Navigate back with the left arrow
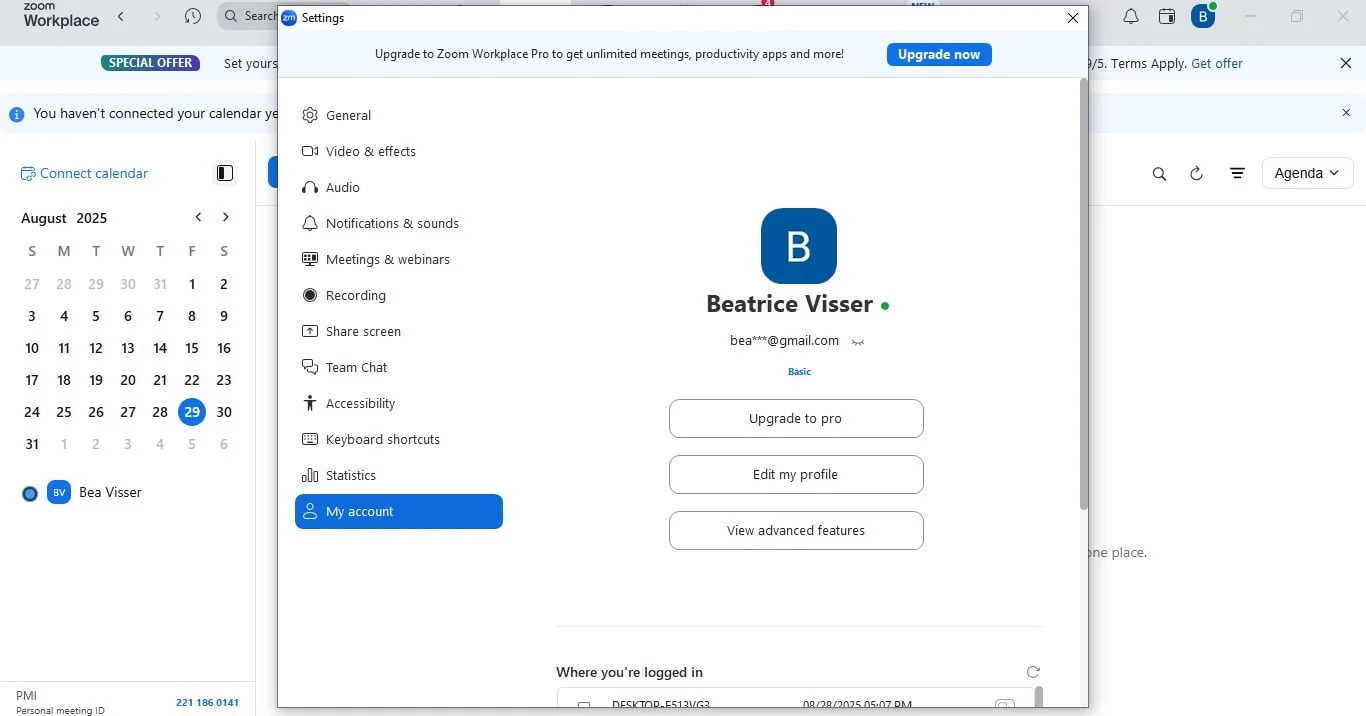Screen dimensions: 1366x716 click(121, 16)
